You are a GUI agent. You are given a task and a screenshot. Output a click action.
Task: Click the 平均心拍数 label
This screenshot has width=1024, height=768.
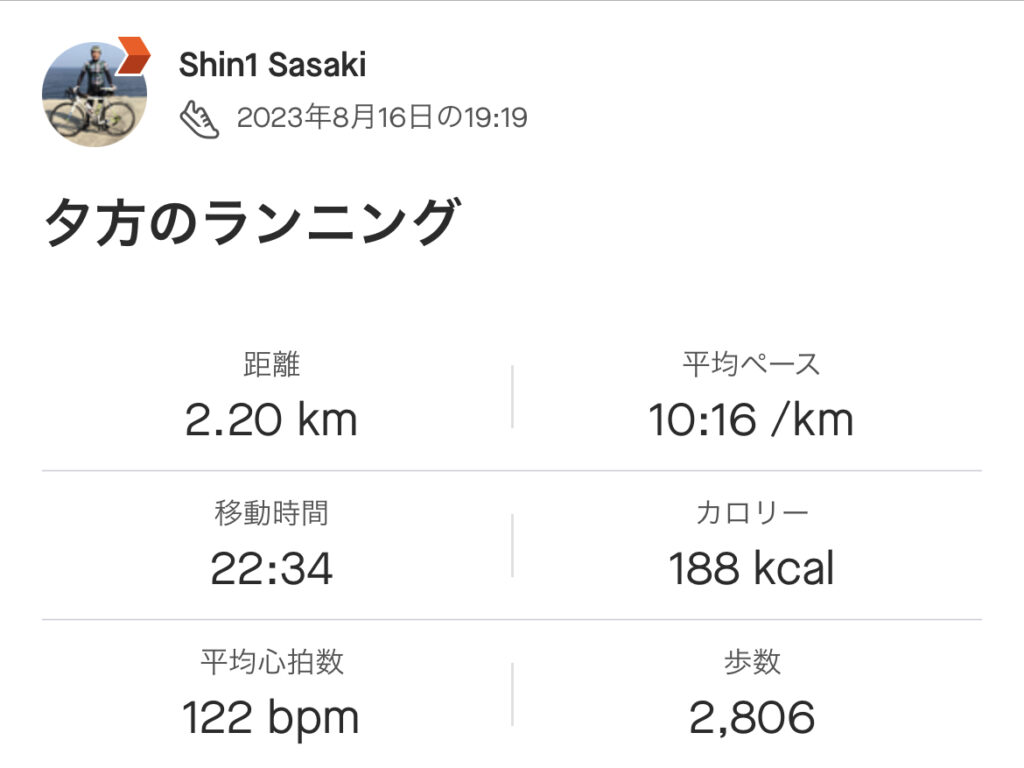click(272, 662)
